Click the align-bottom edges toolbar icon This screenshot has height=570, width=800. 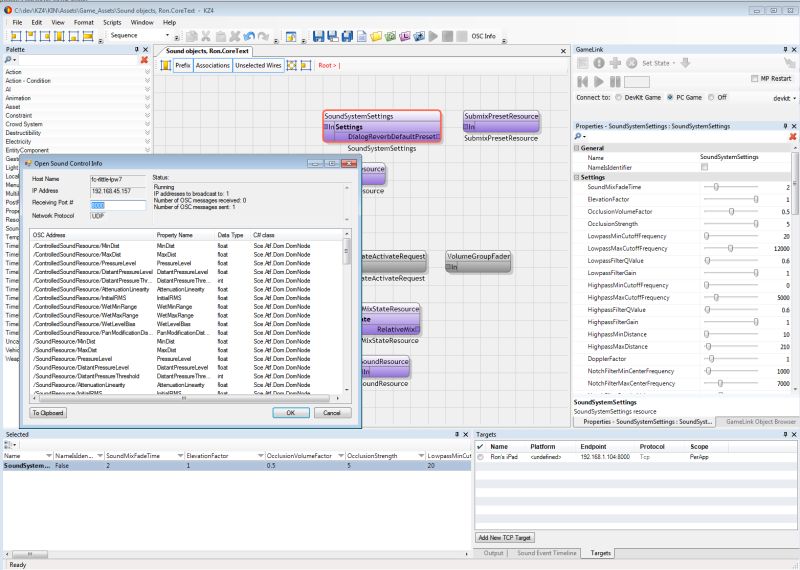[x=73, y=36]
